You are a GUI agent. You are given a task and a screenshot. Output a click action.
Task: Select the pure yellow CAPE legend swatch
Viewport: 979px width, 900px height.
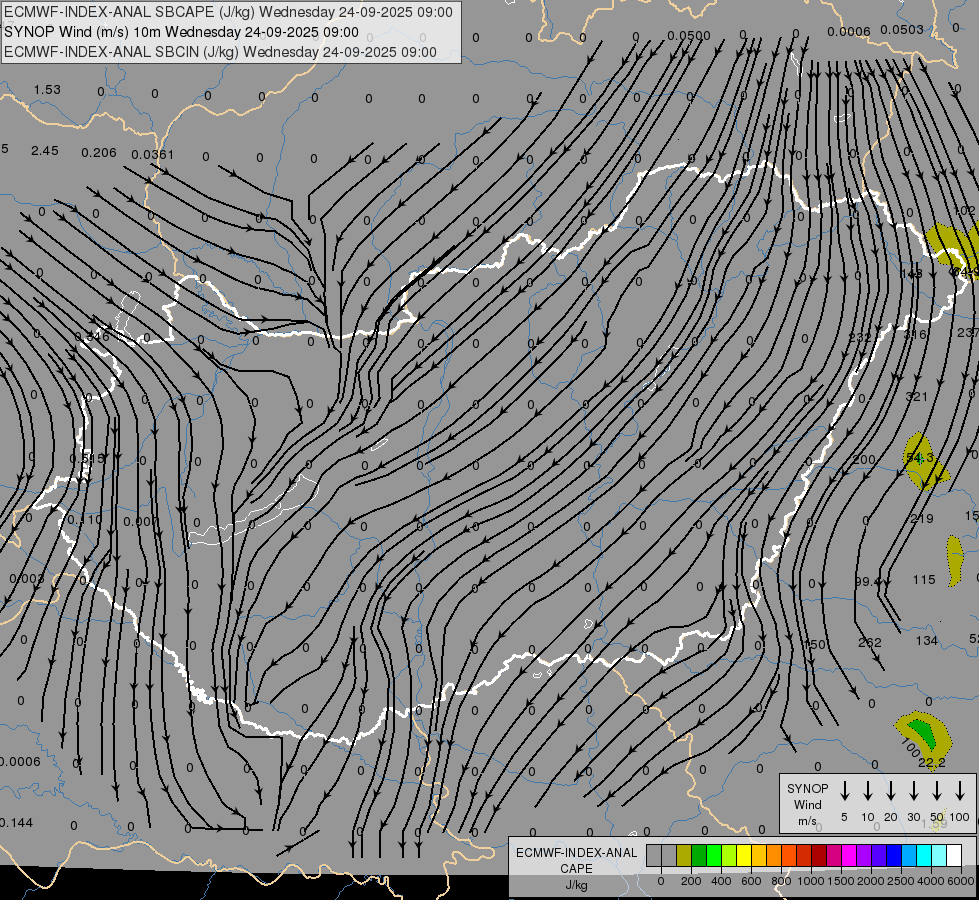[x=744, y=856]
